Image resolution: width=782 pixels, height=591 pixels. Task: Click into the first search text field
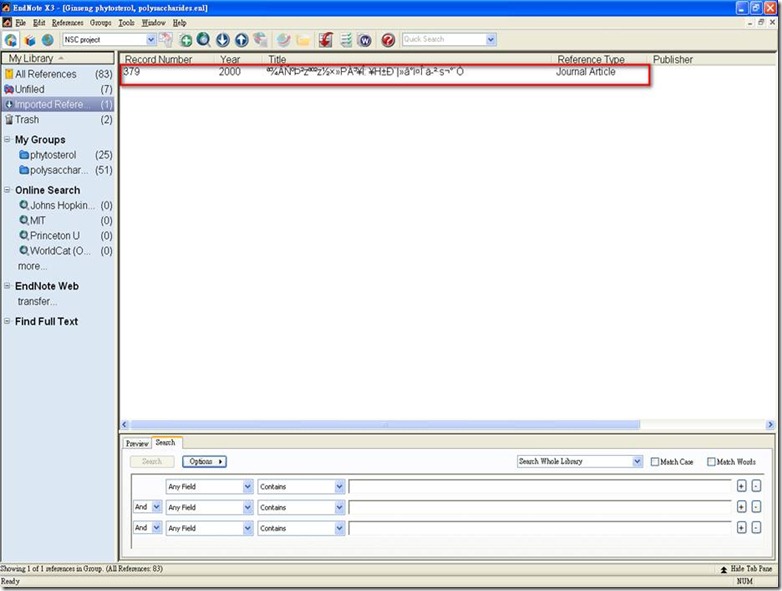(540, 487)
